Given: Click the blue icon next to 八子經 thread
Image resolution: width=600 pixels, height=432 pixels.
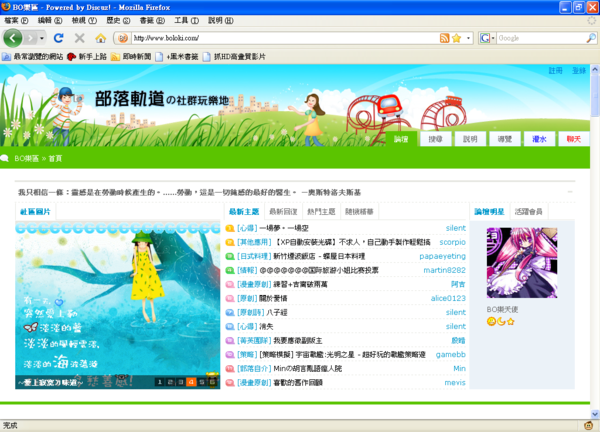Looking at the screenshot, I should tap(230, 312).
